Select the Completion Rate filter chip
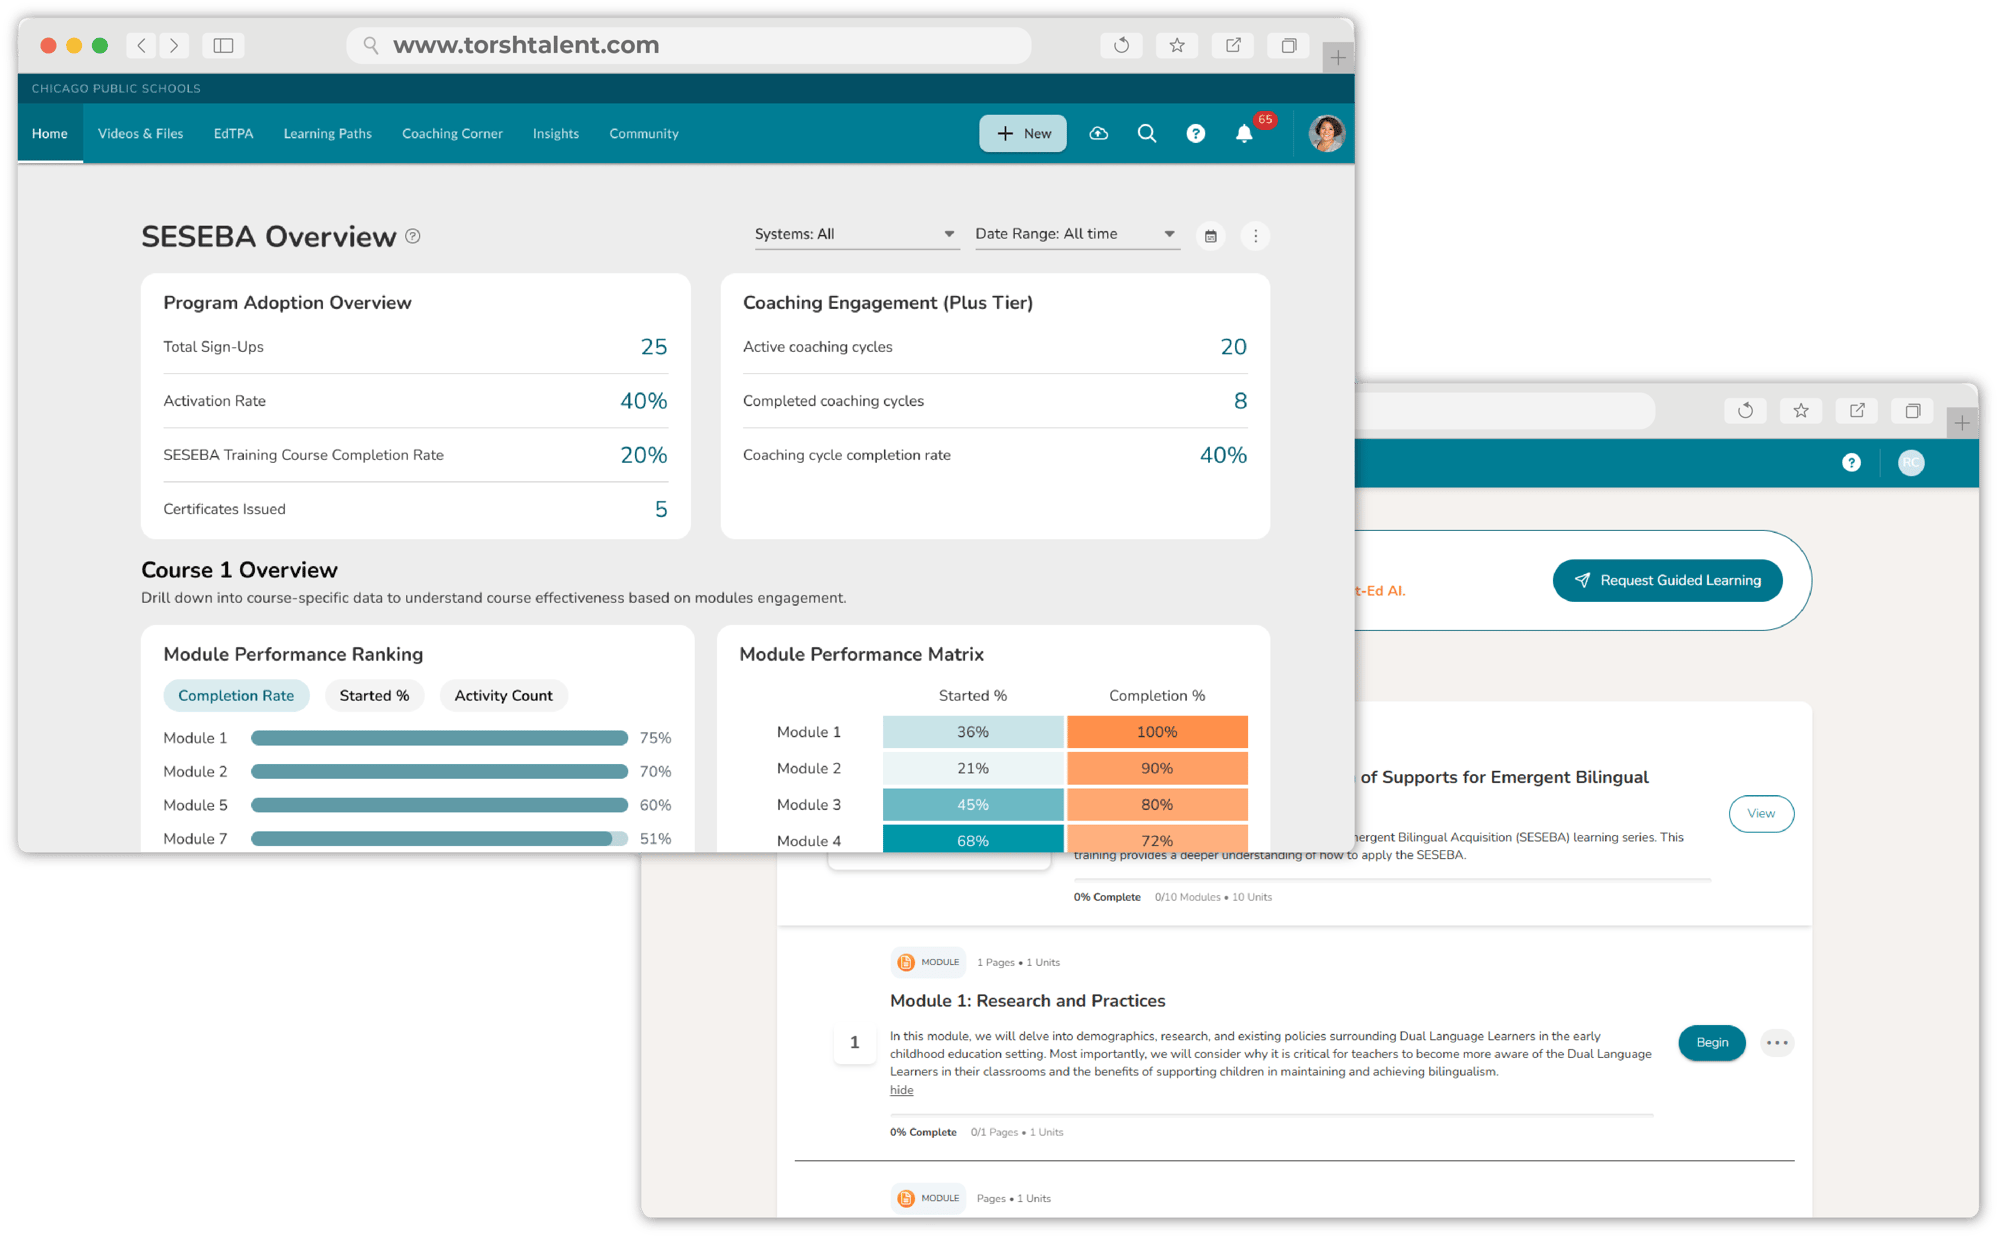The height and width of the screenshot is (1239, 2000). point(236,695)
